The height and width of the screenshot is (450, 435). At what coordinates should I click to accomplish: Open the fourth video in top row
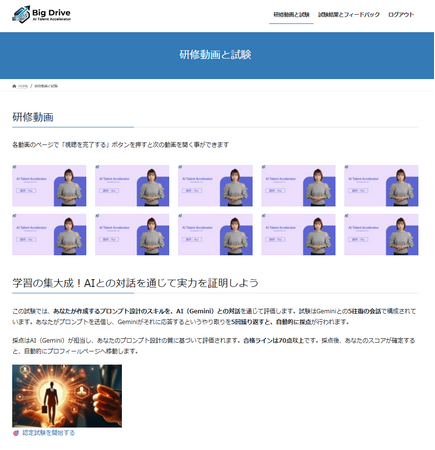tap(298, 186)
